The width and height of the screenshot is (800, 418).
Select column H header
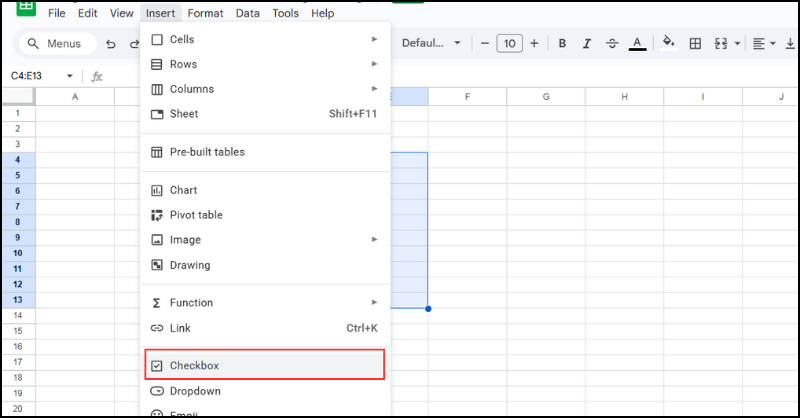[x=624, y=96]
